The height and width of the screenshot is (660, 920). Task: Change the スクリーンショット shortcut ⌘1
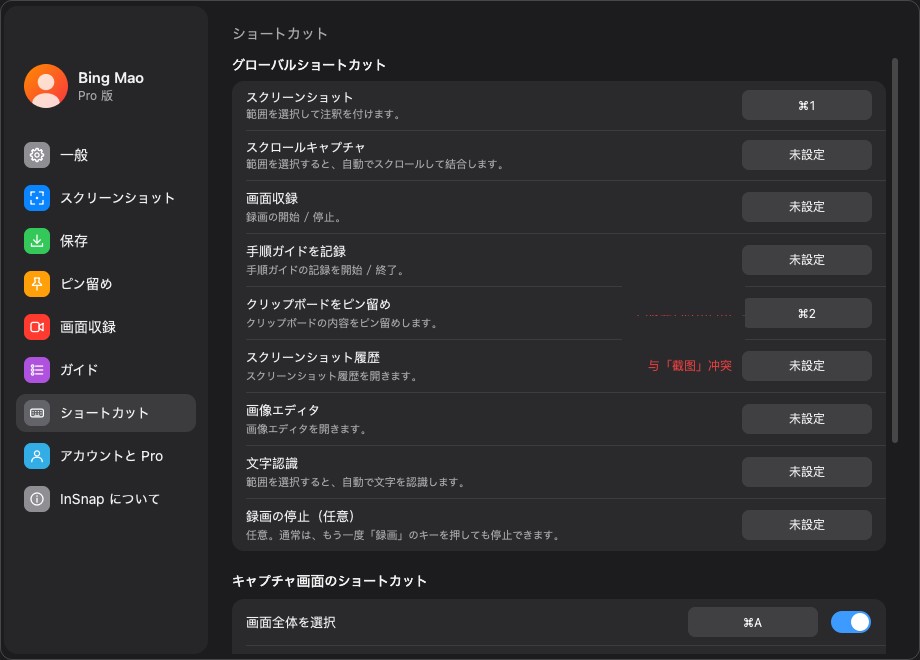point(807,106)
